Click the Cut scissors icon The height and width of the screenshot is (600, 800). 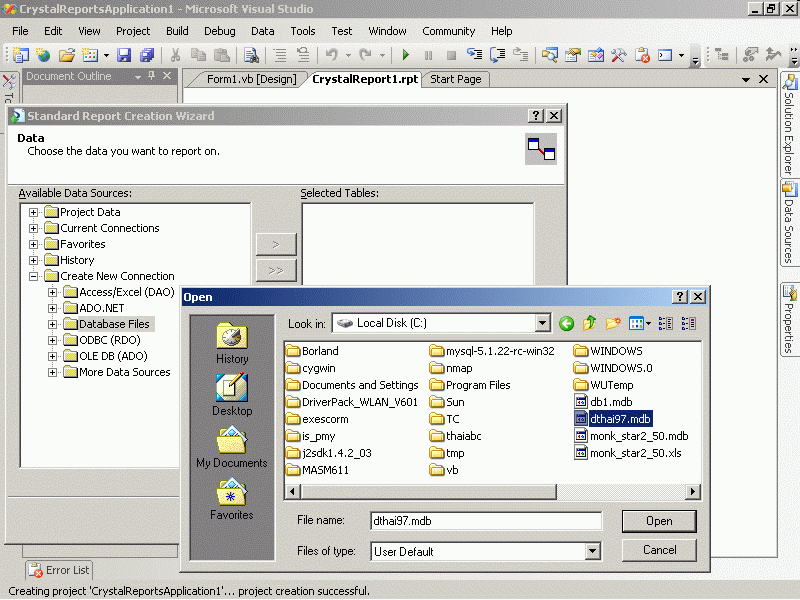point(175,55)
